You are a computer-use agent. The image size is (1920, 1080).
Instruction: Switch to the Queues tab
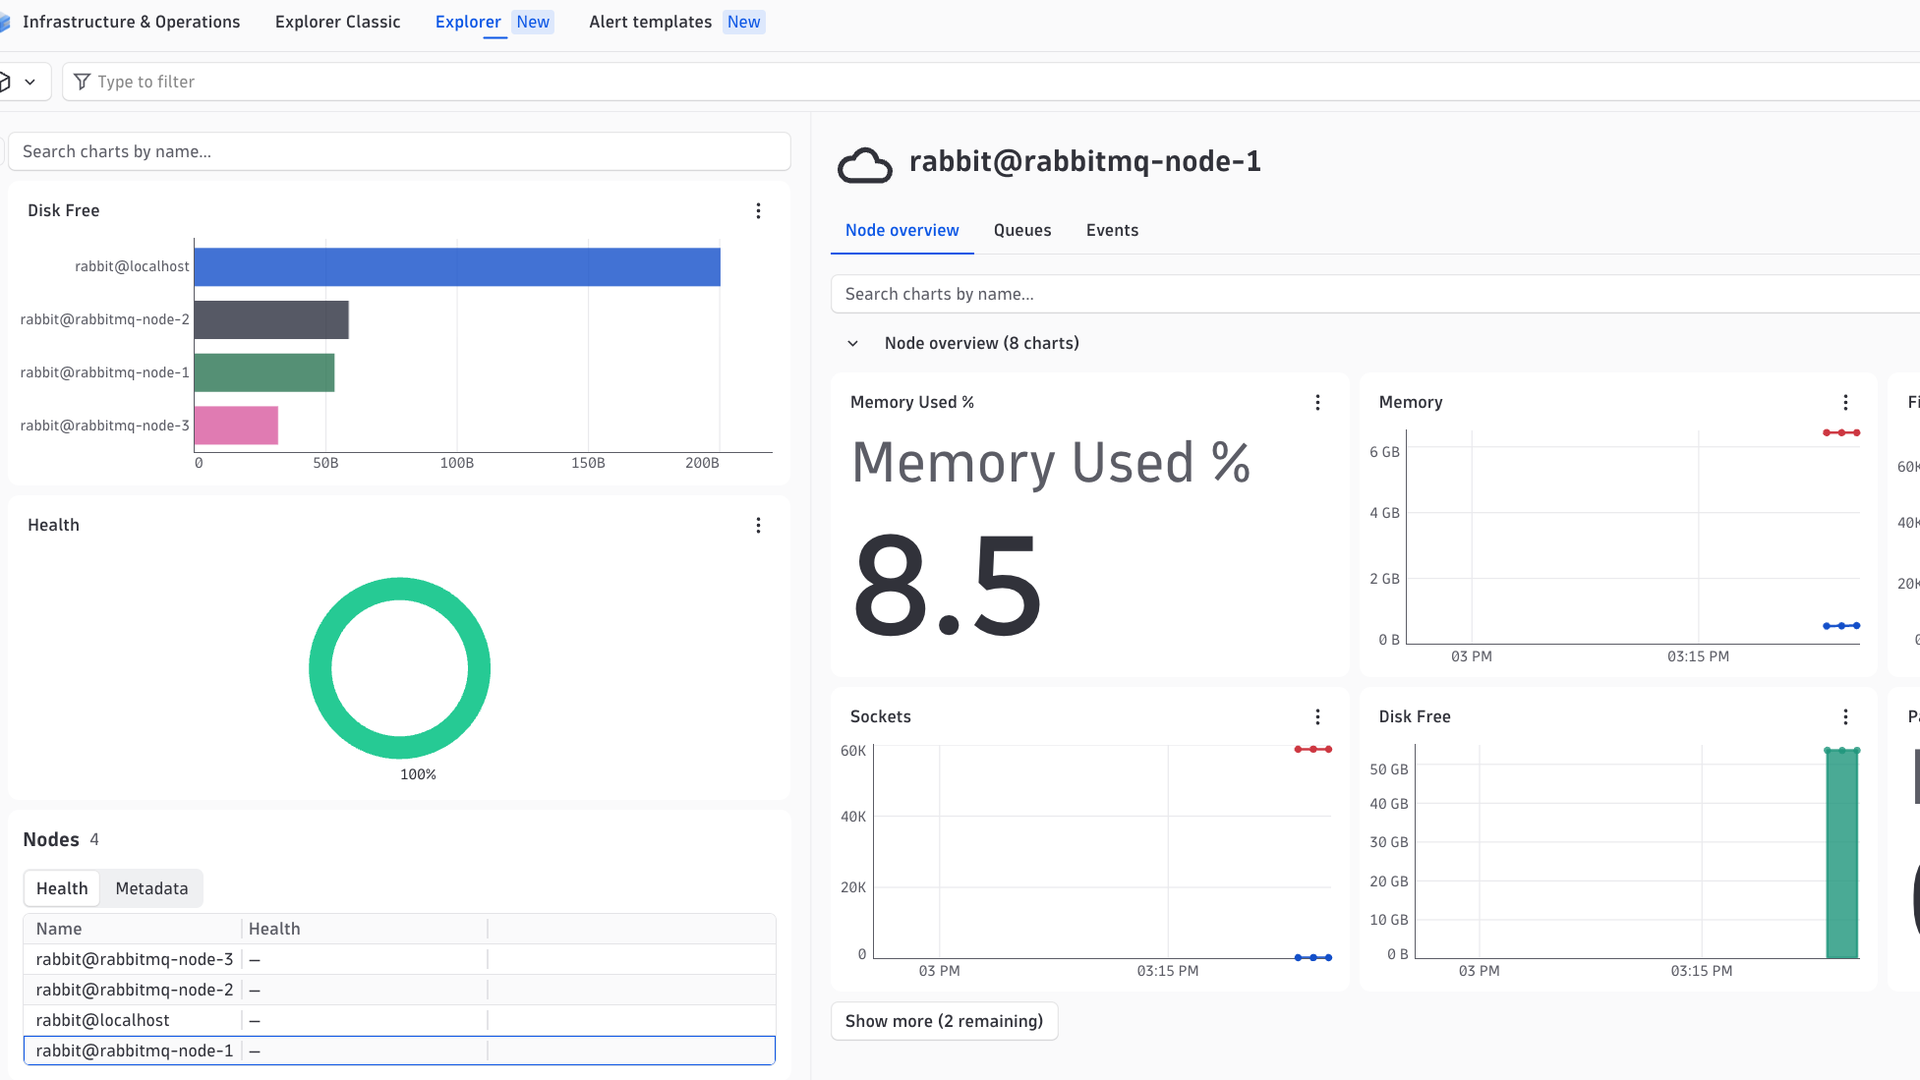coord(1022,230)
